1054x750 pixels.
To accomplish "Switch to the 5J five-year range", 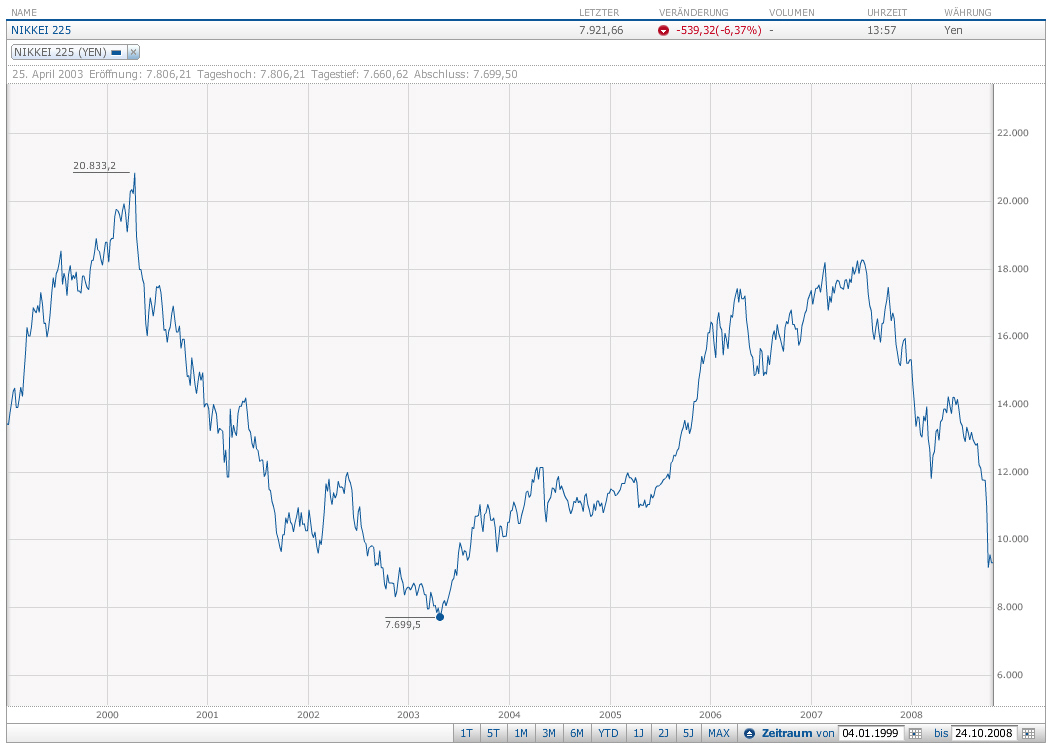I will tap(688, 733).
